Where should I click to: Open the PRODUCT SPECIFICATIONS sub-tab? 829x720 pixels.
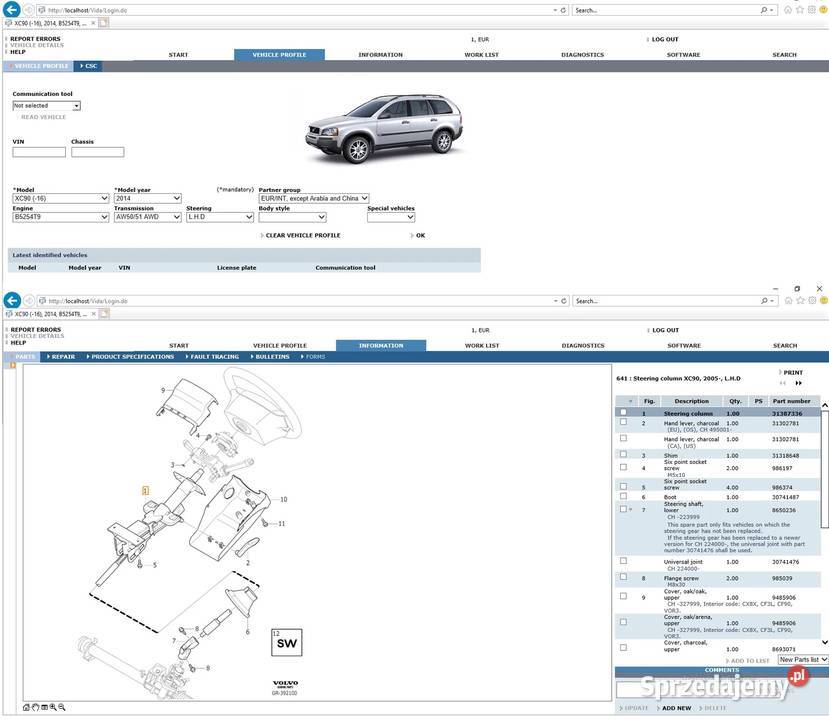[x=132, y=357]
